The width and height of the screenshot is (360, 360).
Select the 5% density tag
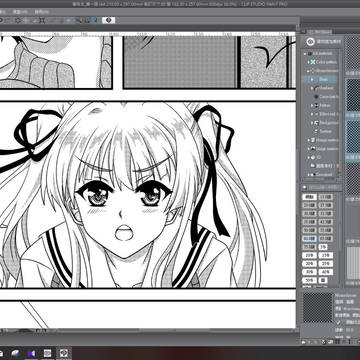click(323, 247)
